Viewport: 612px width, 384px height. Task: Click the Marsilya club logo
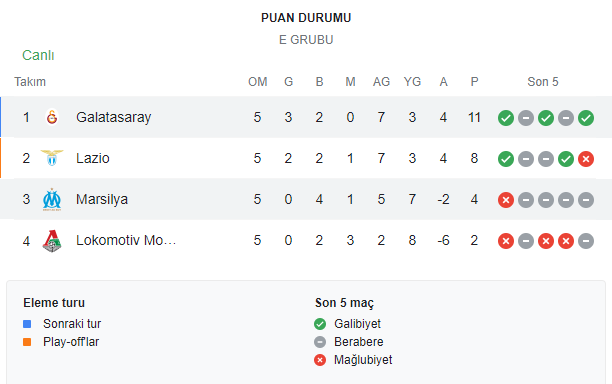click(x=52, y=199)
